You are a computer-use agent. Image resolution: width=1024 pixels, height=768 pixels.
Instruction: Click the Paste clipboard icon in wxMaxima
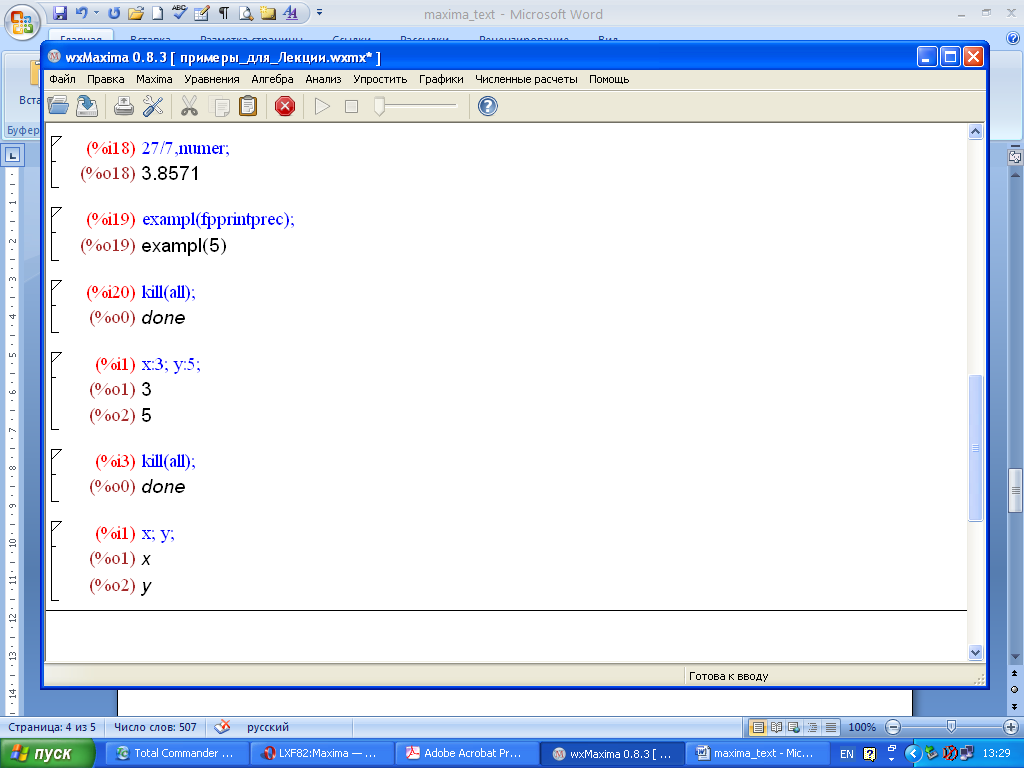(x=248, y=106)
